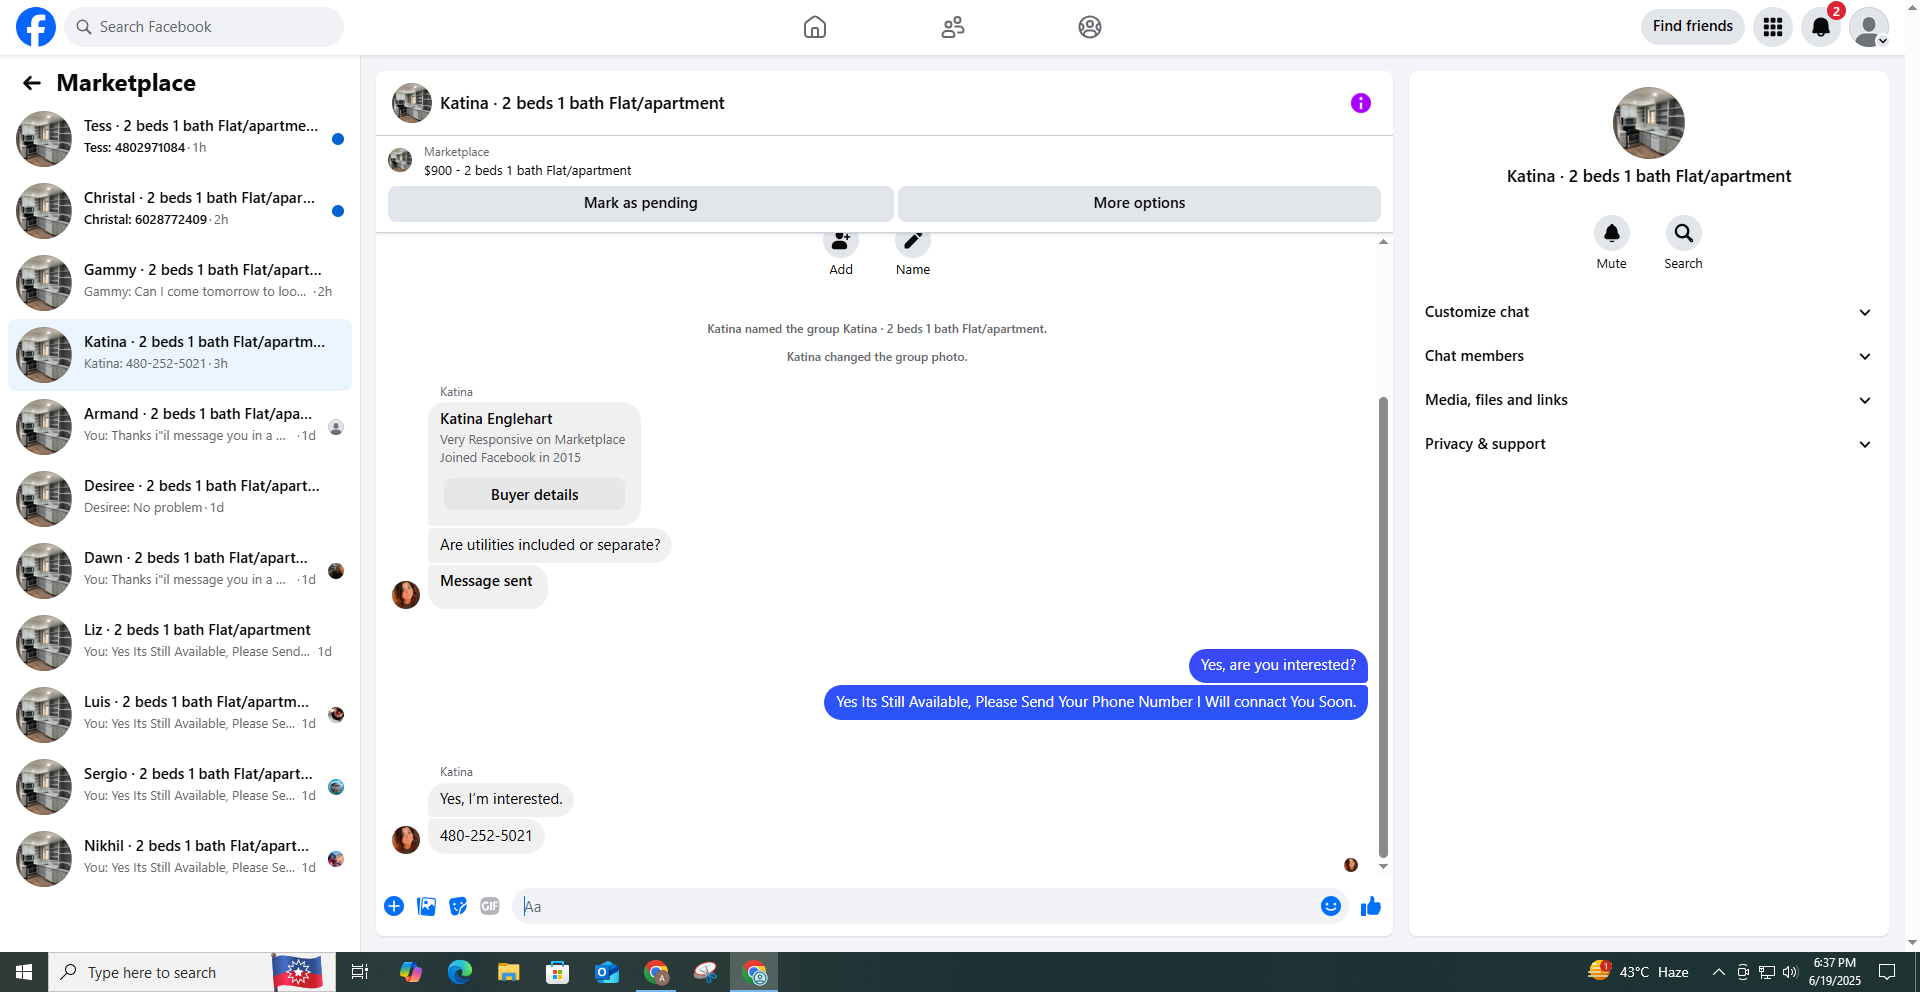Send a thumbs-up like
1920x992 pixels.
coord(1371,906)
